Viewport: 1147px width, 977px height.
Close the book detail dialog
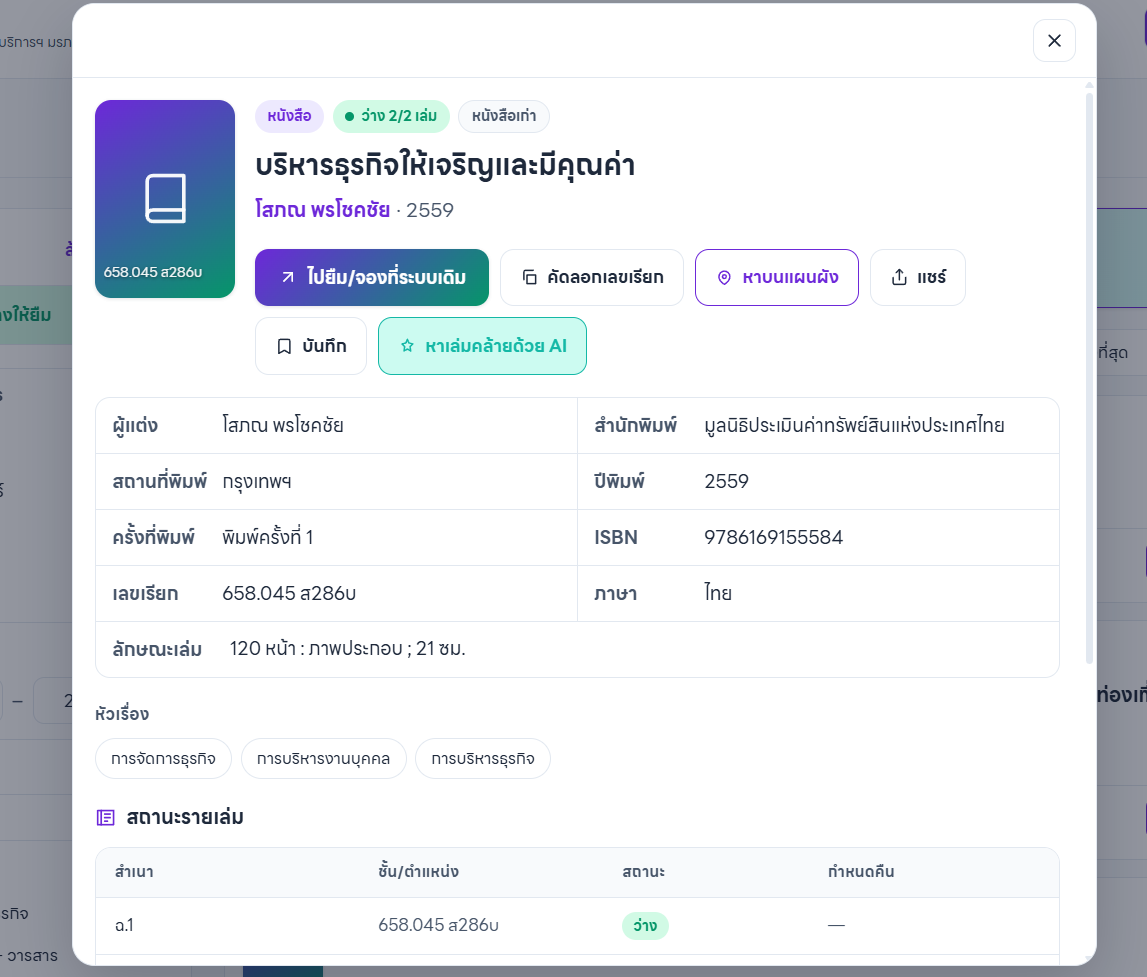[x=1054, y=41]
